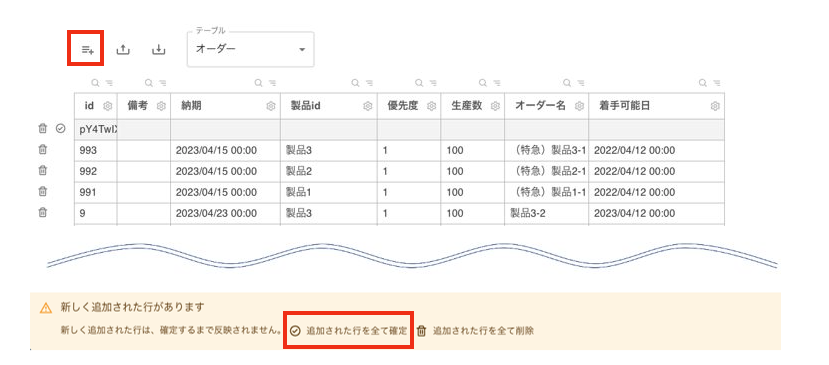Click the warning triangle icon in banner
The height and width of the screenshot is (365, 829).
tap(47, 307)
